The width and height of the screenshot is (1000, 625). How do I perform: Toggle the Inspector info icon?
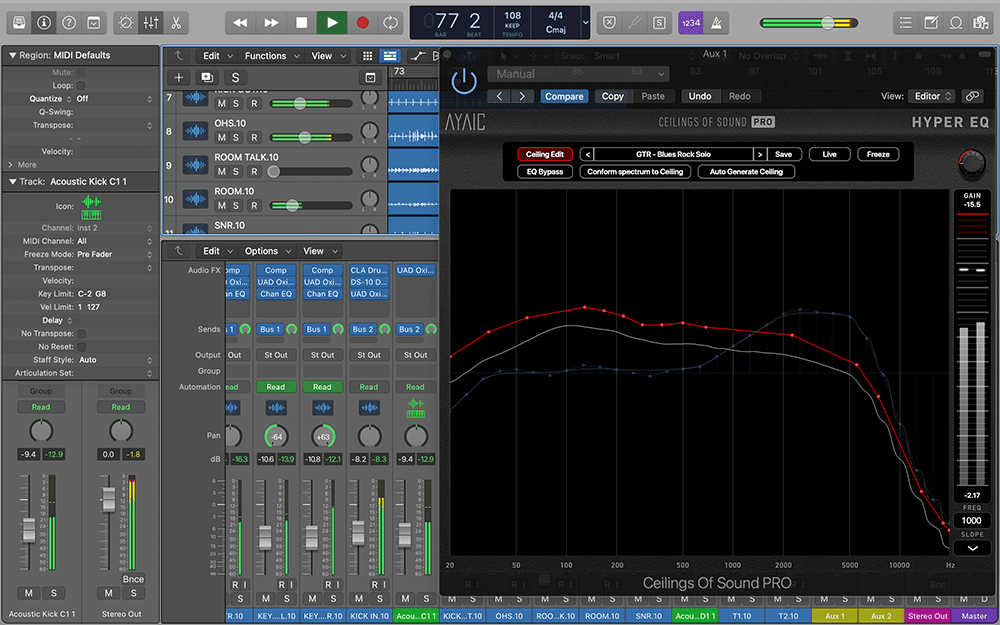44,23
